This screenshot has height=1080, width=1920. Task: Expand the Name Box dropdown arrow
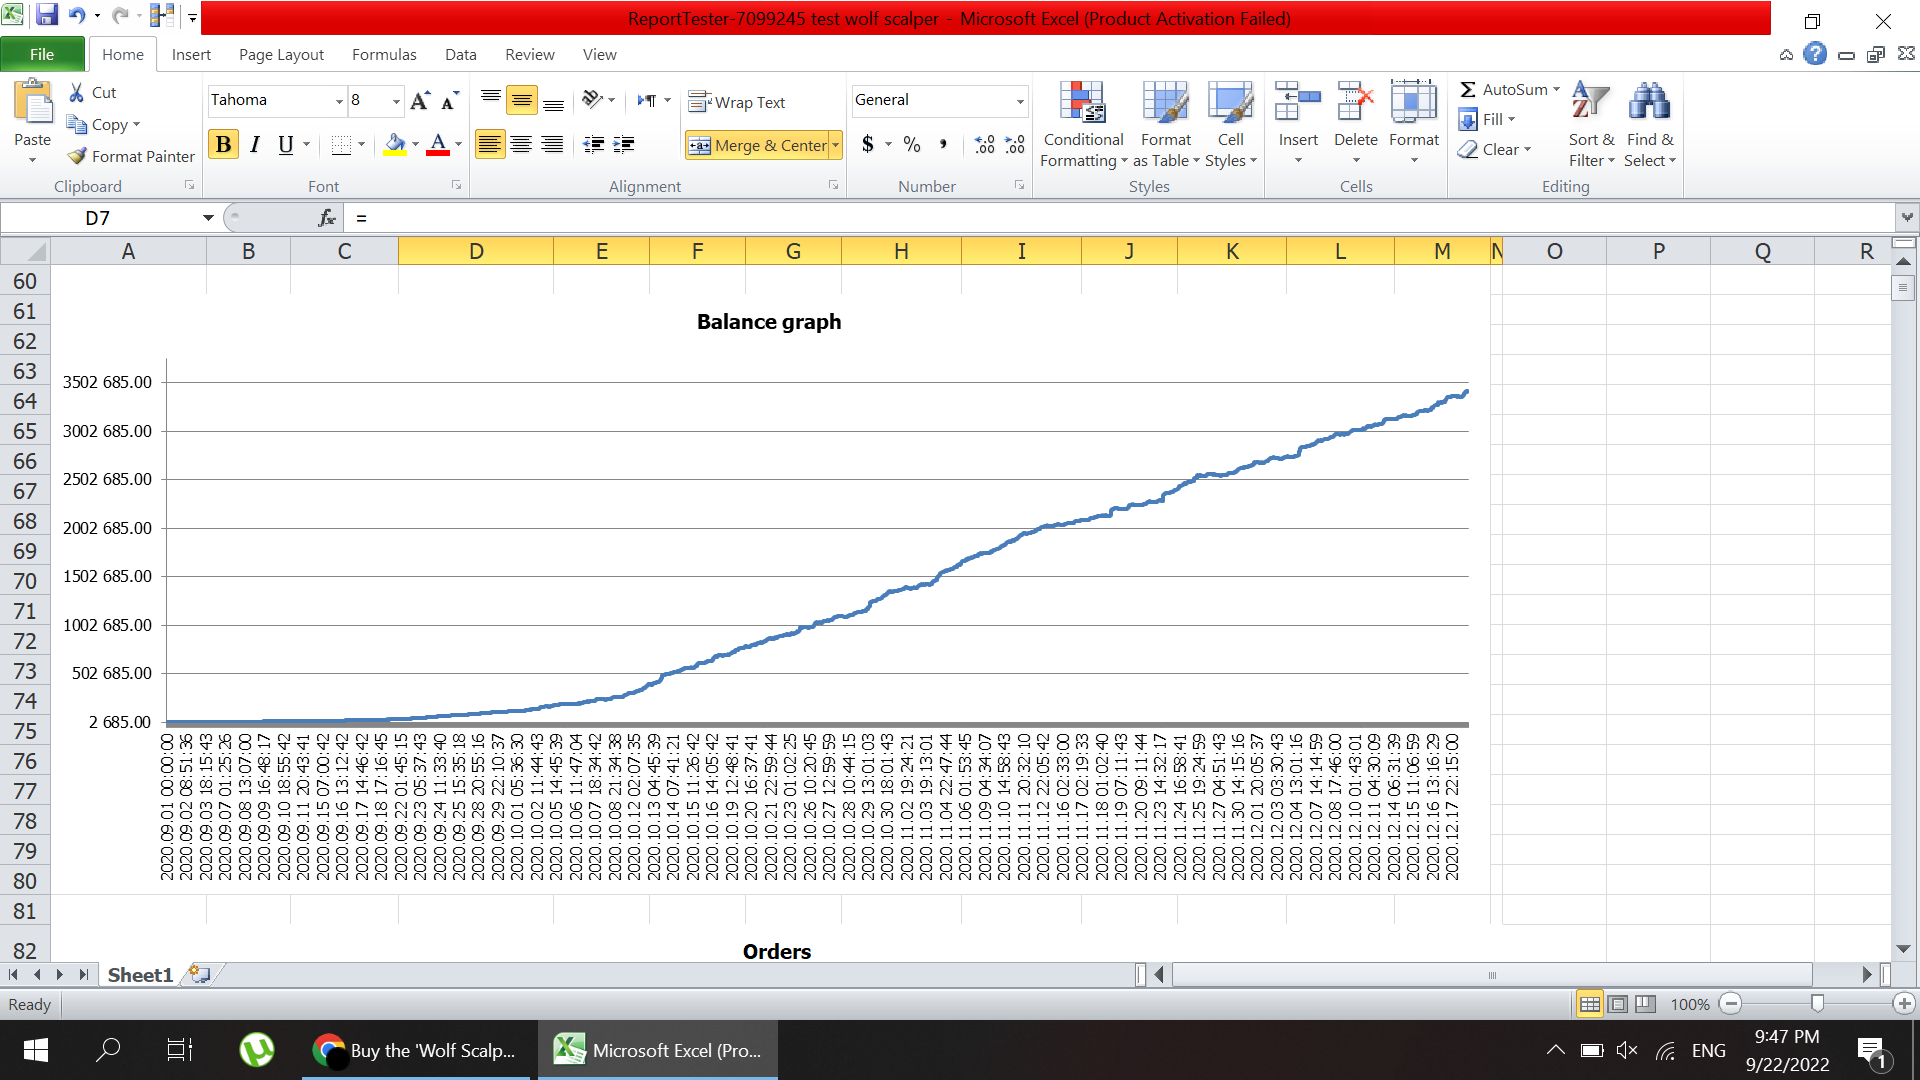click(x=208, y=218)
